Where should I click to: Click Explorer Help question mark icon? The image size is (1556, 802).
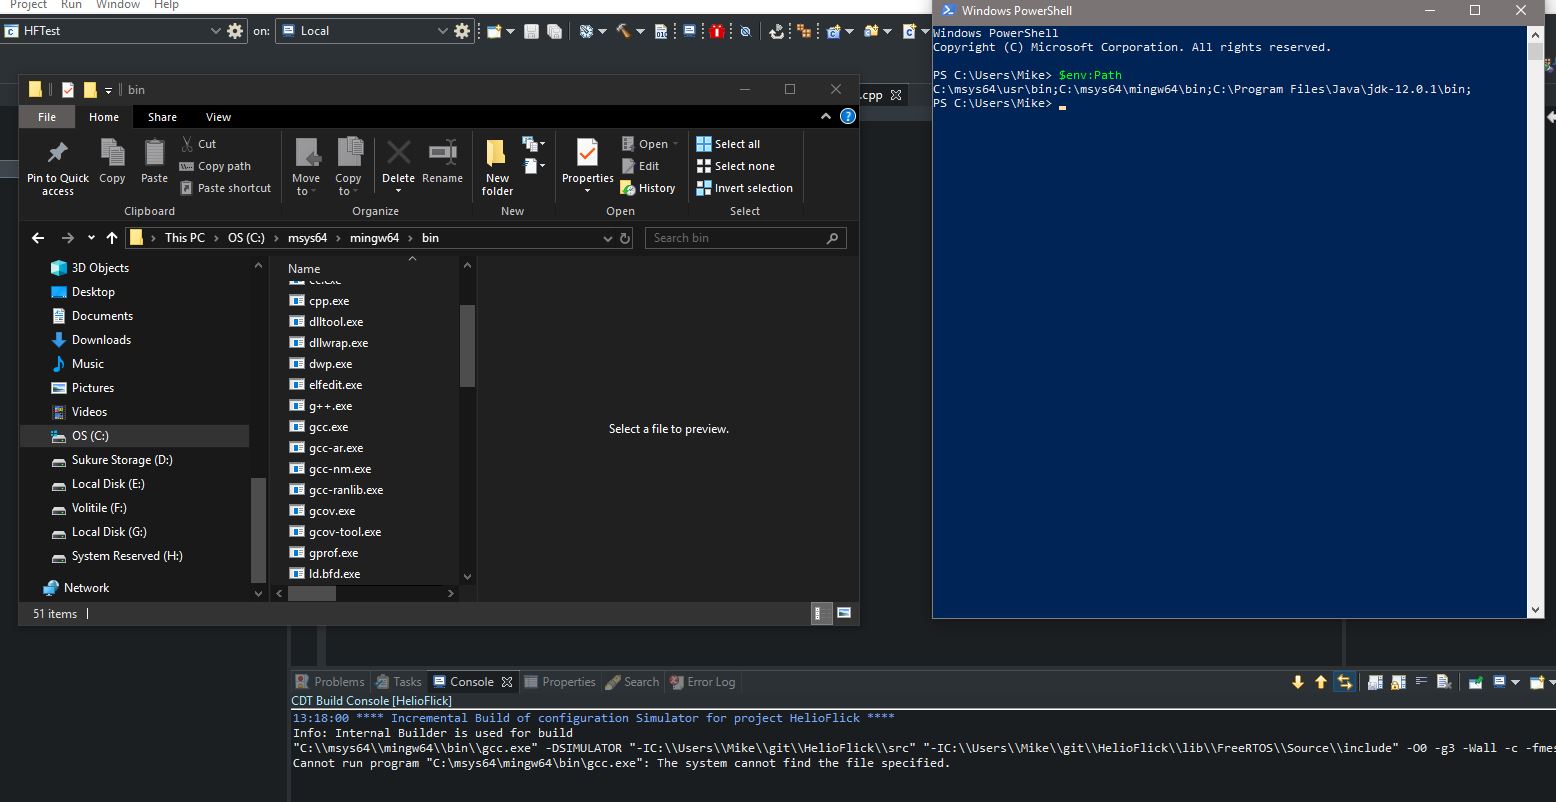tap(848, 116)
